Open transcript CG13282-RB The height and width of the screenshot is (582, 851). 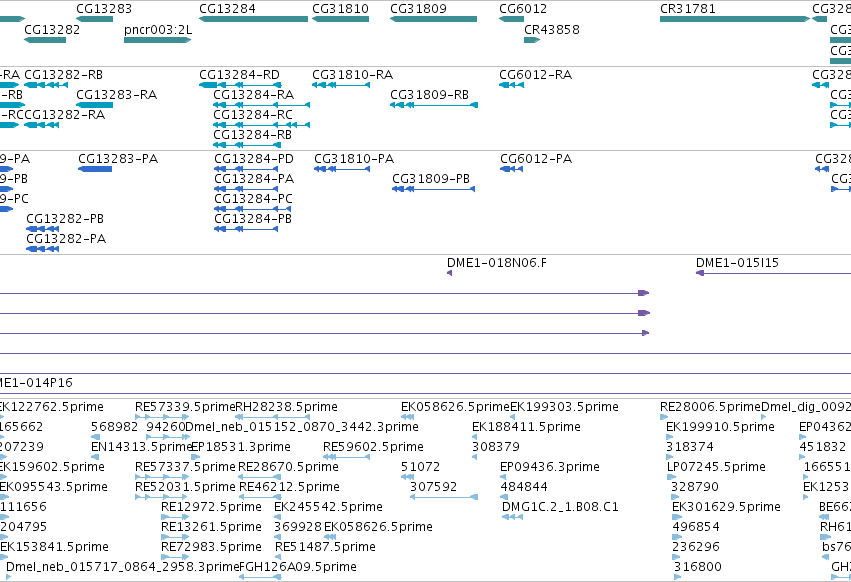[x=63, y=74]
